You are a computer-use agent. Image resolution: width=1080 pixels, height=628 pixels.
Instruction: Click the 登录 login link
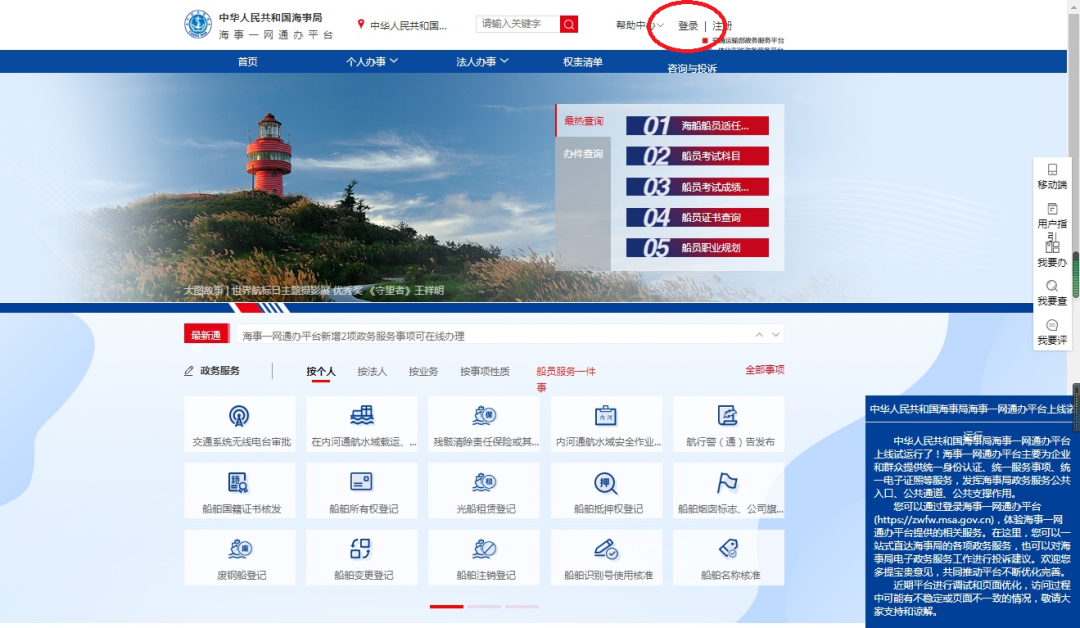coord(688,26)
